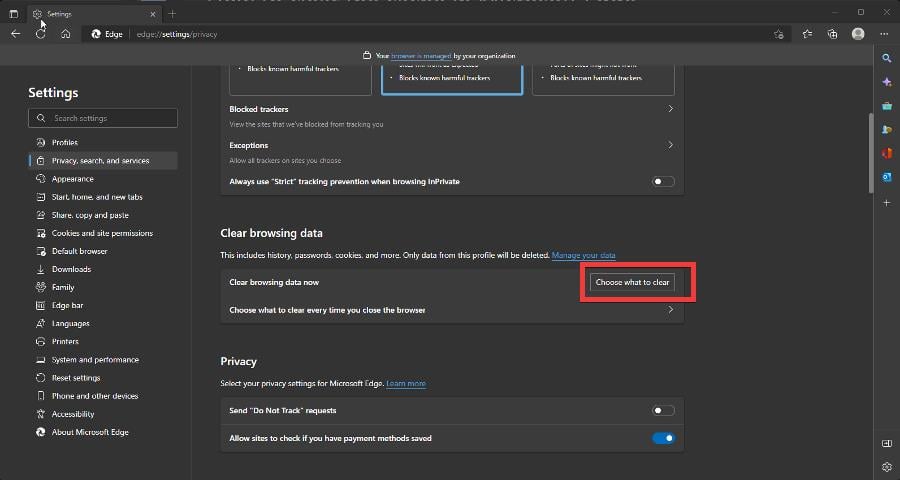Open the Learn more link under Privacy
Screen dimensions: 900x480
pos(406,384)
